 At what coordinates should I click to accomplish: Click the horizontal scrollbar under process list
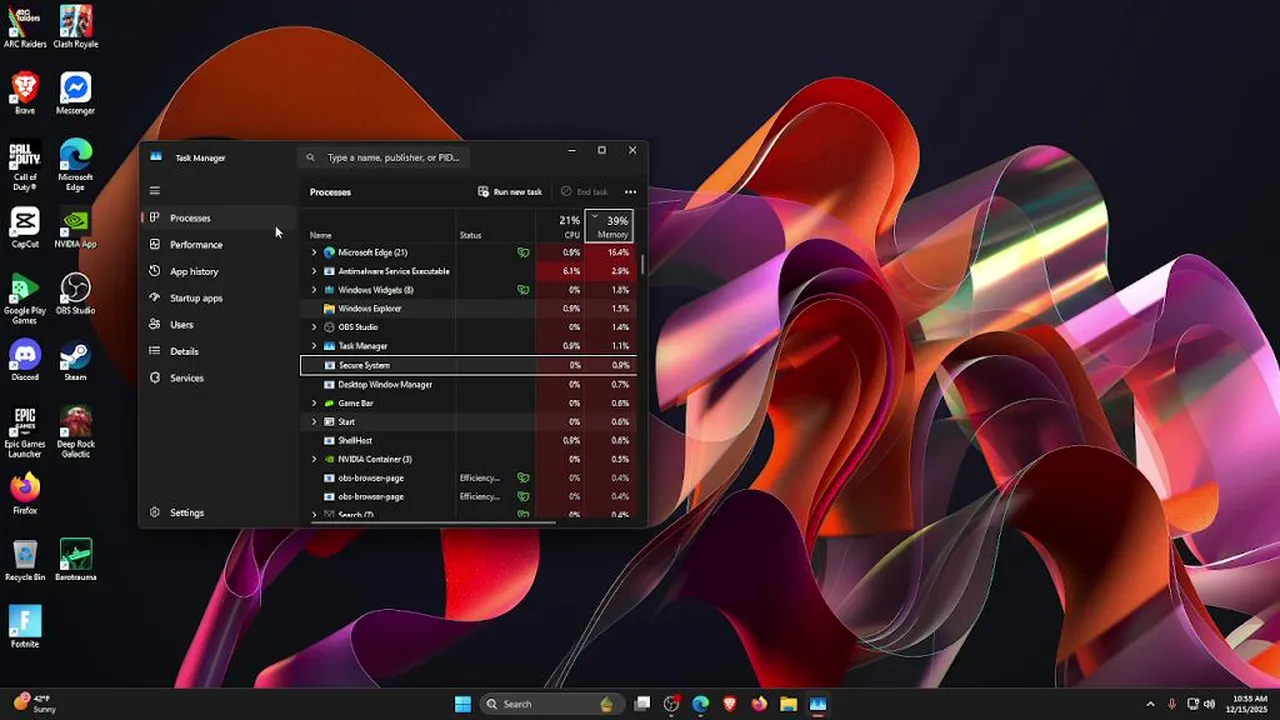432,521
